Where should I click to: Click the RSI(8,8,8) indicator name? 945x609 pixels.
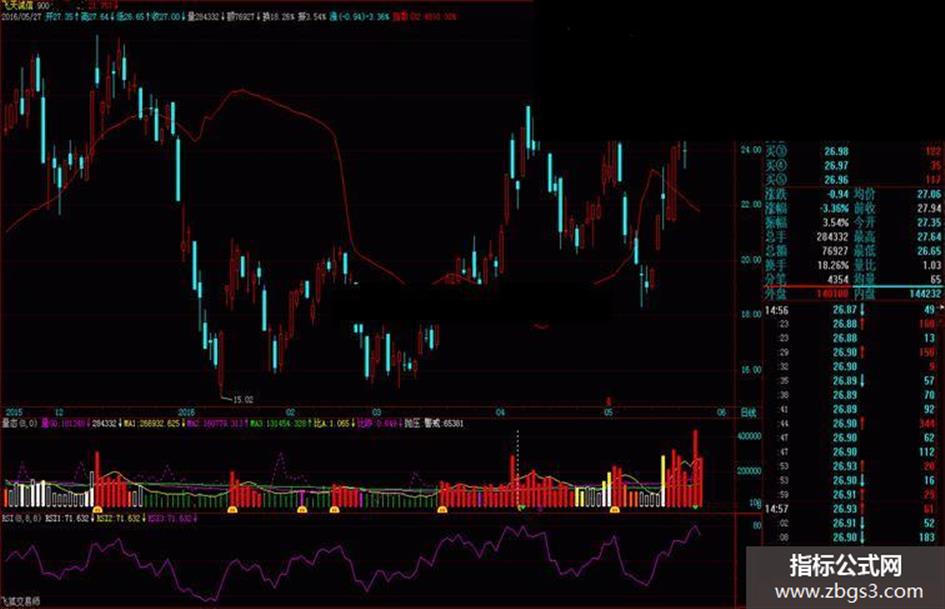coord(21,518)
